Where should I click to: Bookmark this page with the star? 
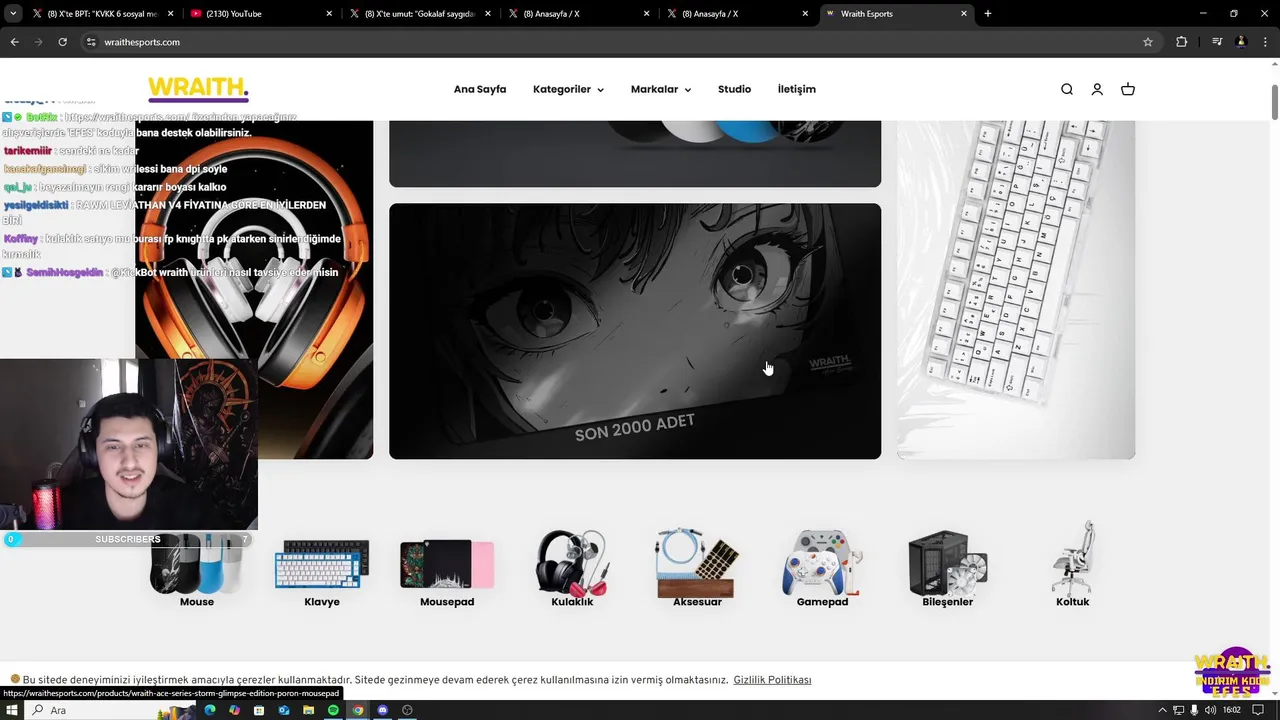pyautogui.click(x=1148, y=42)
